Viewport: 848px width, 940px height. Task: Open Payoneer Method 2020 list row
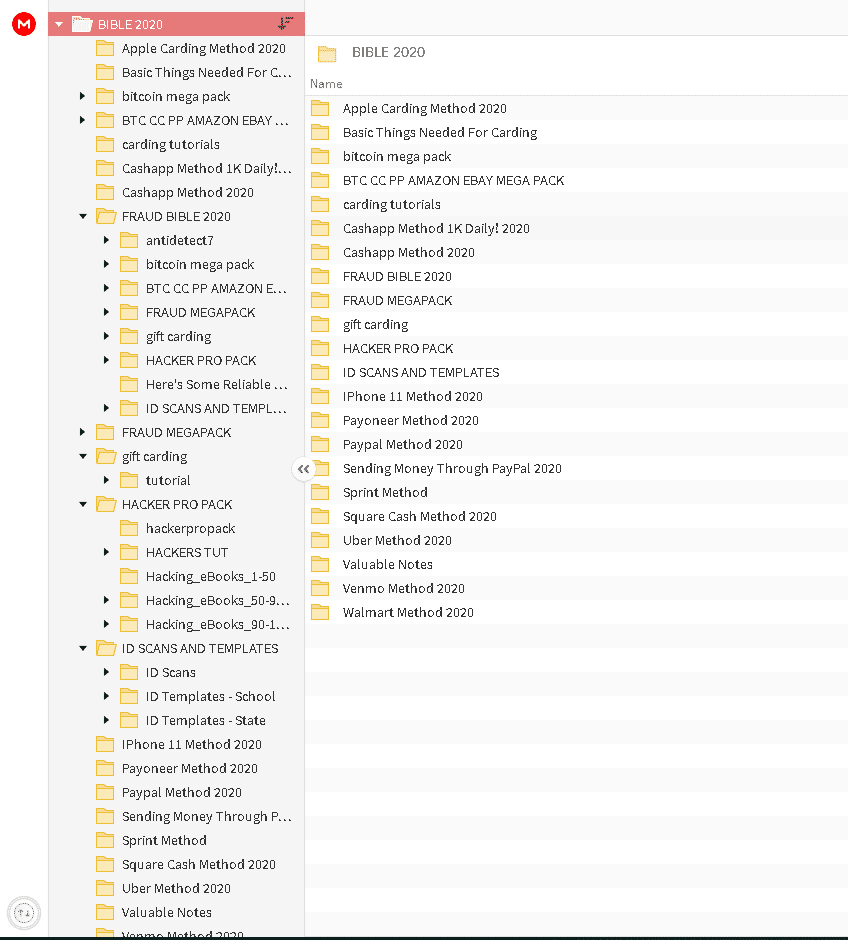pos(577,420)
